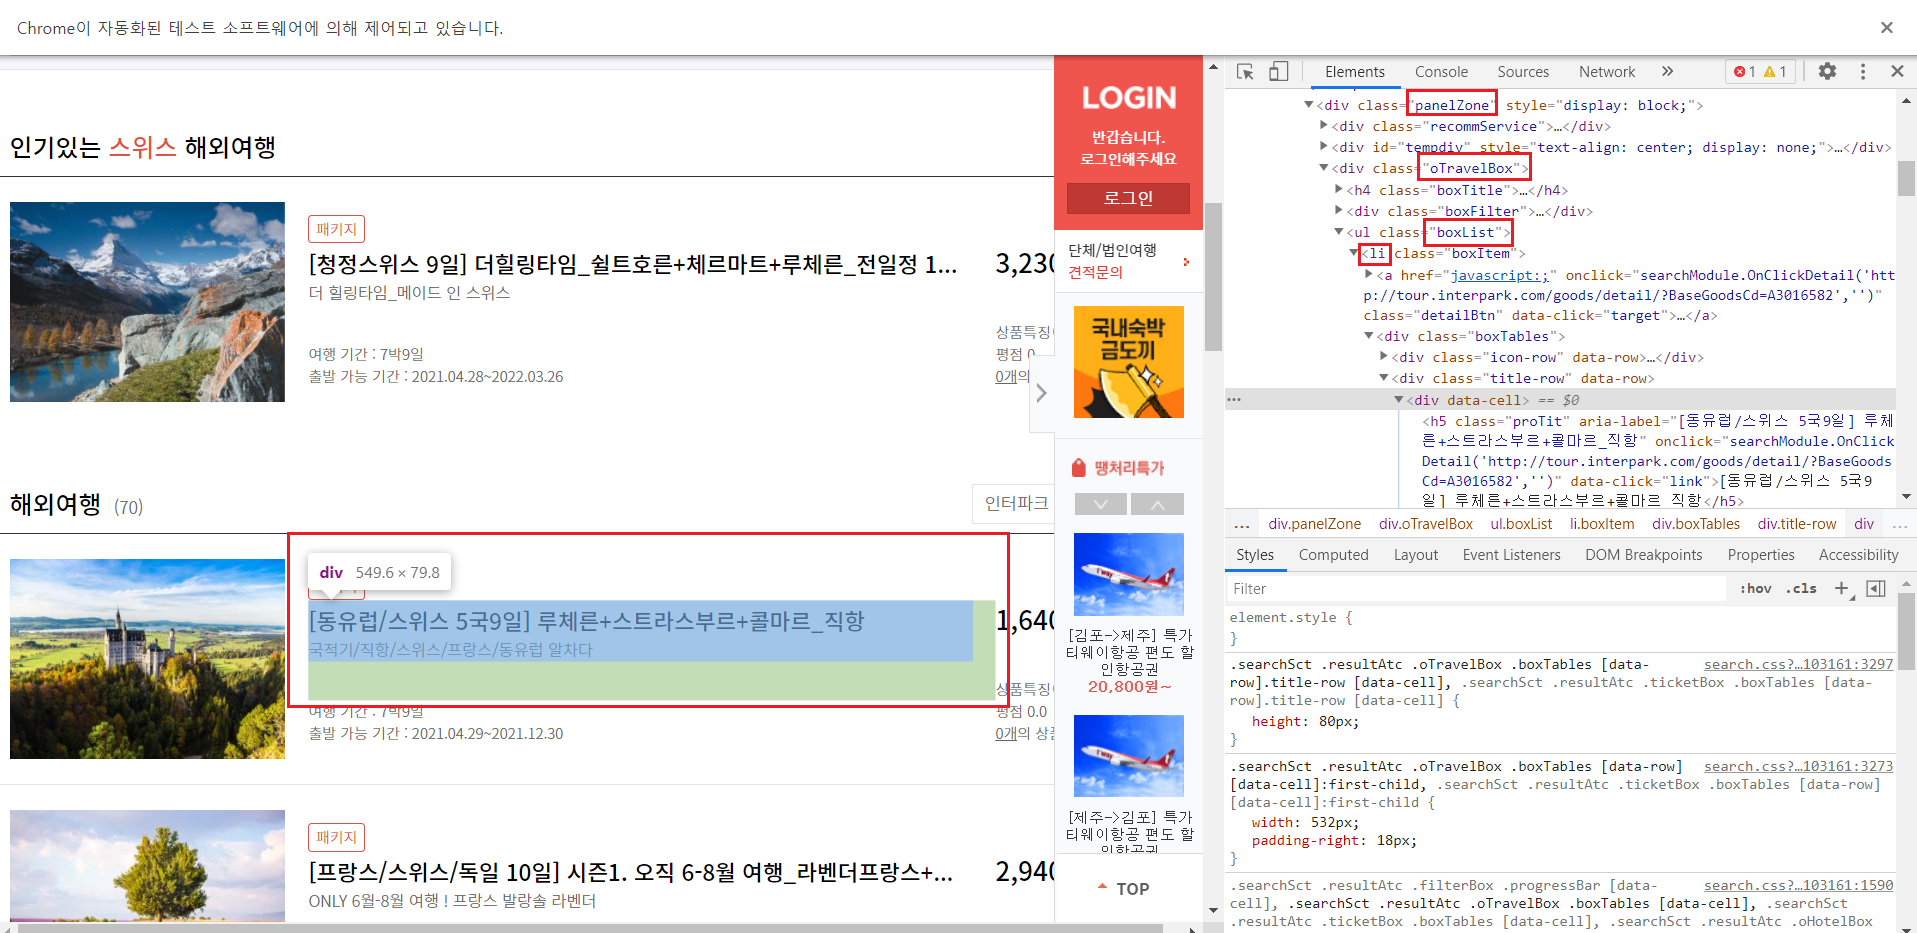Screen dimensions: 1917x933
Task: Click the javascript:; href link in DOM
Action: point(1499,275)
